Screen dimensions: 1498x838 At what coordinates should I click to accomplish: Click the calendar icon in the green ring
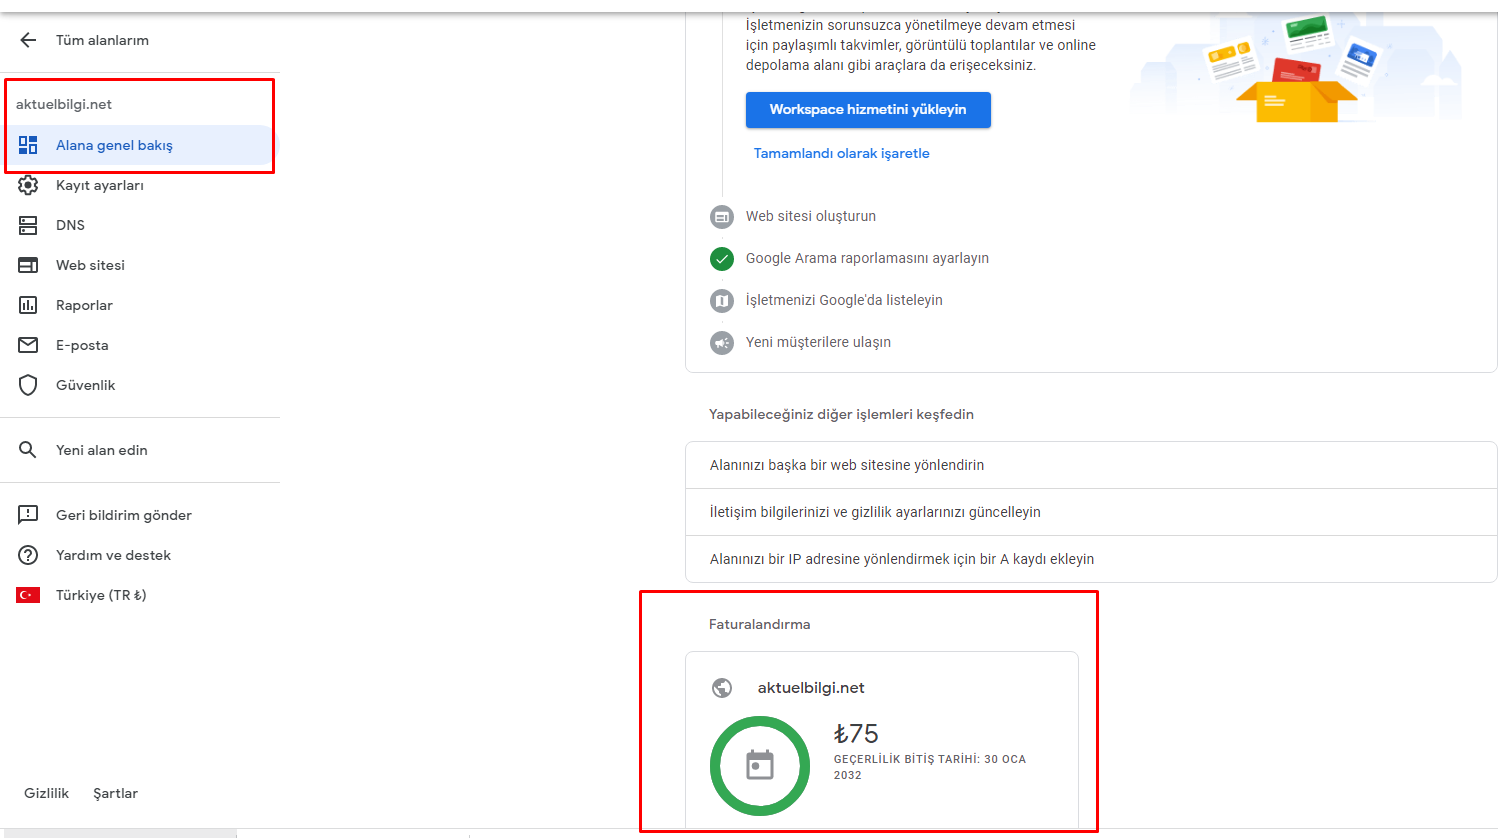[760, 766]
